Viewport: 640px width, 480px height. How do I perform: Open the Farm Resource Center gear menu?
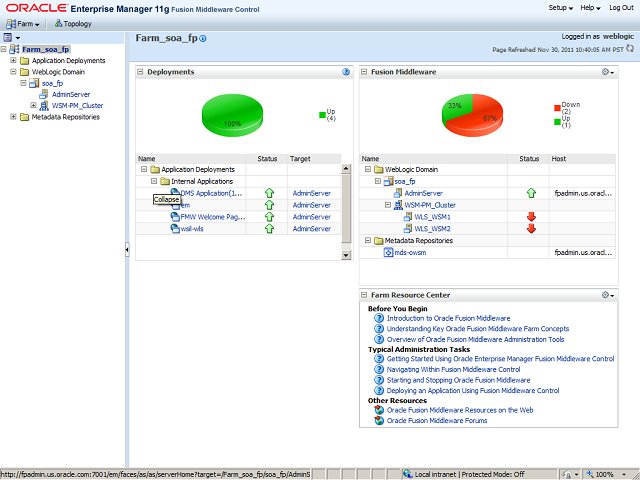pyautogui.click(x=607, y=295)
